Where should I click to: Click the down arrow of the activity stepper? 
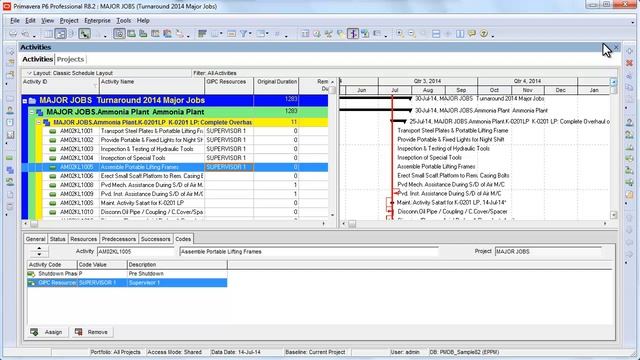pyautogui.click(x=39, y=254)
